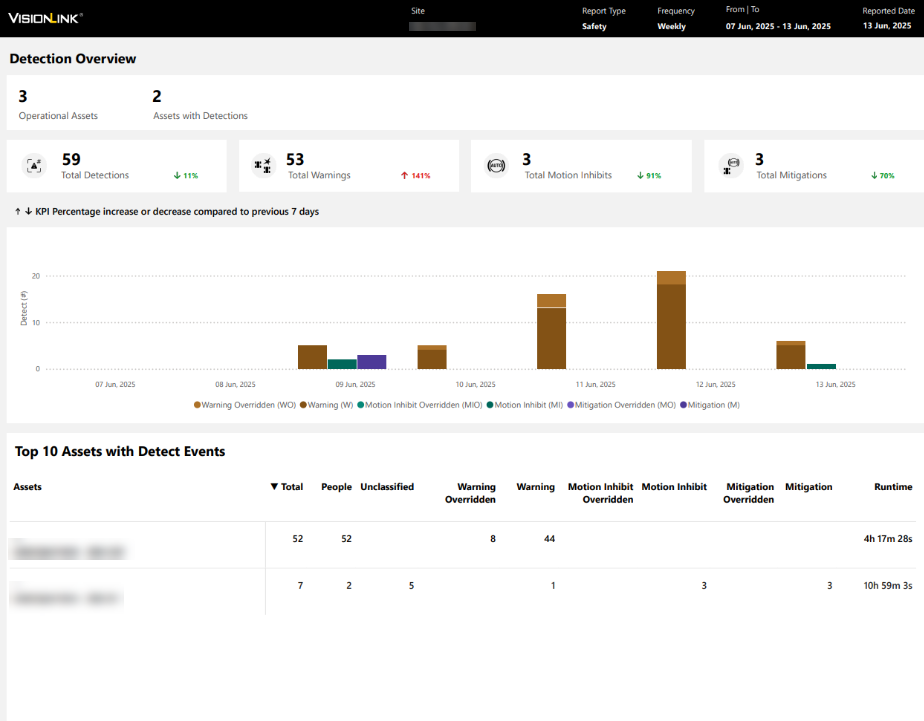Click the Mitigation Overridden (MO) color dot

click(x=571, y=405)
